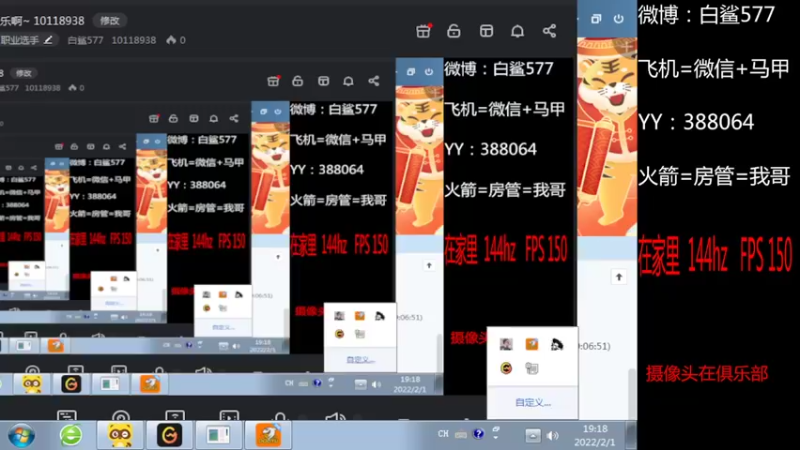800x450 pixels.
Task: Open the gift box icon with red dot in the largest header
Action: tap(423, 31)
